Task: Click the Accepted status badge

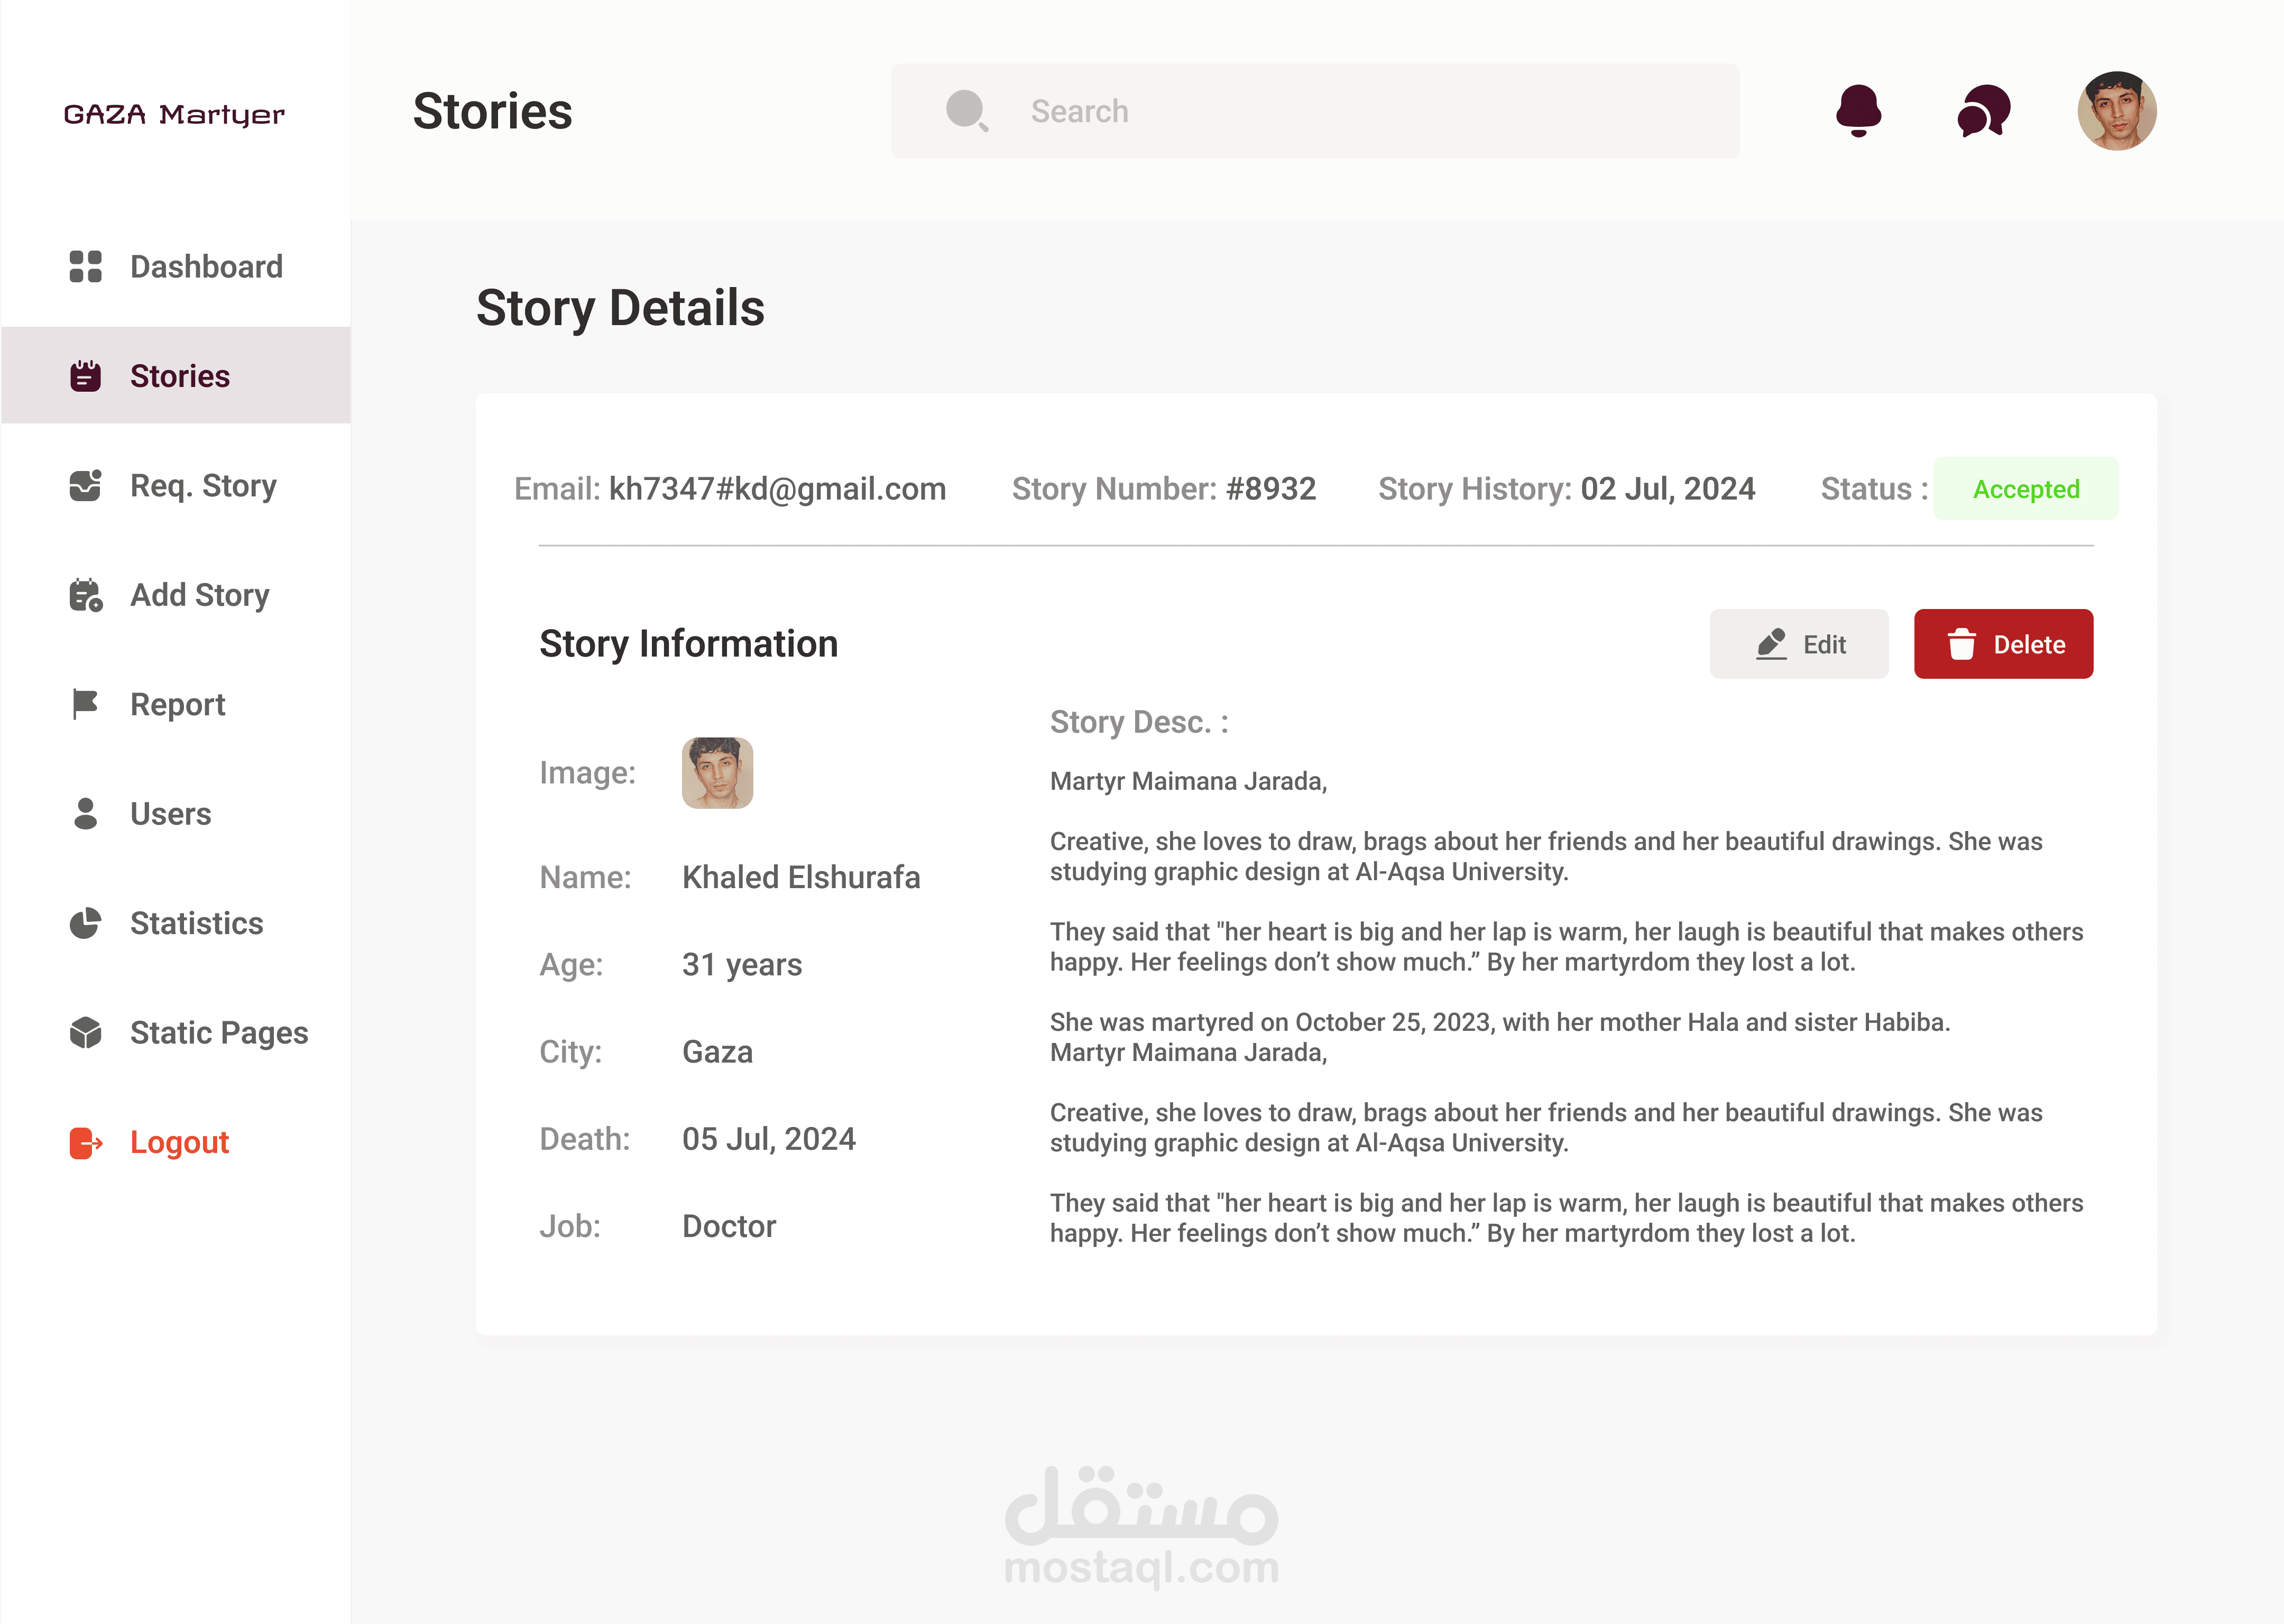Action: point(2025,489)
